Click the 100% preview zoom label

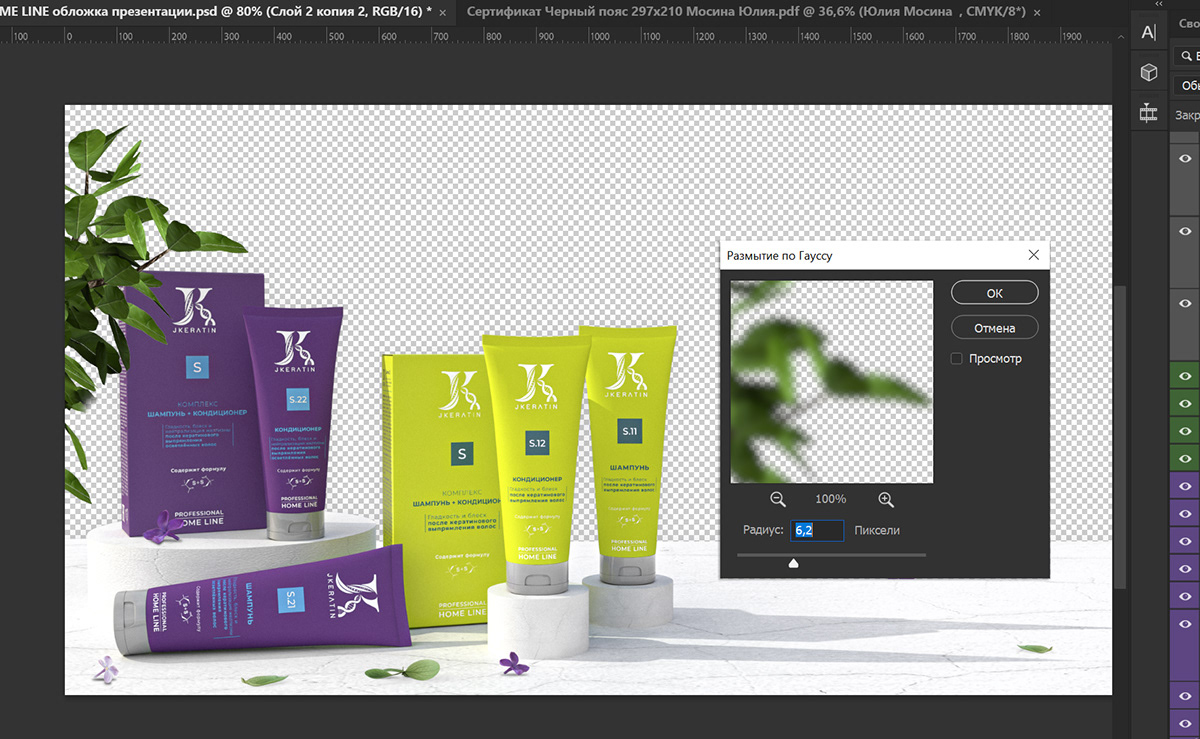(x=830, y=499)
